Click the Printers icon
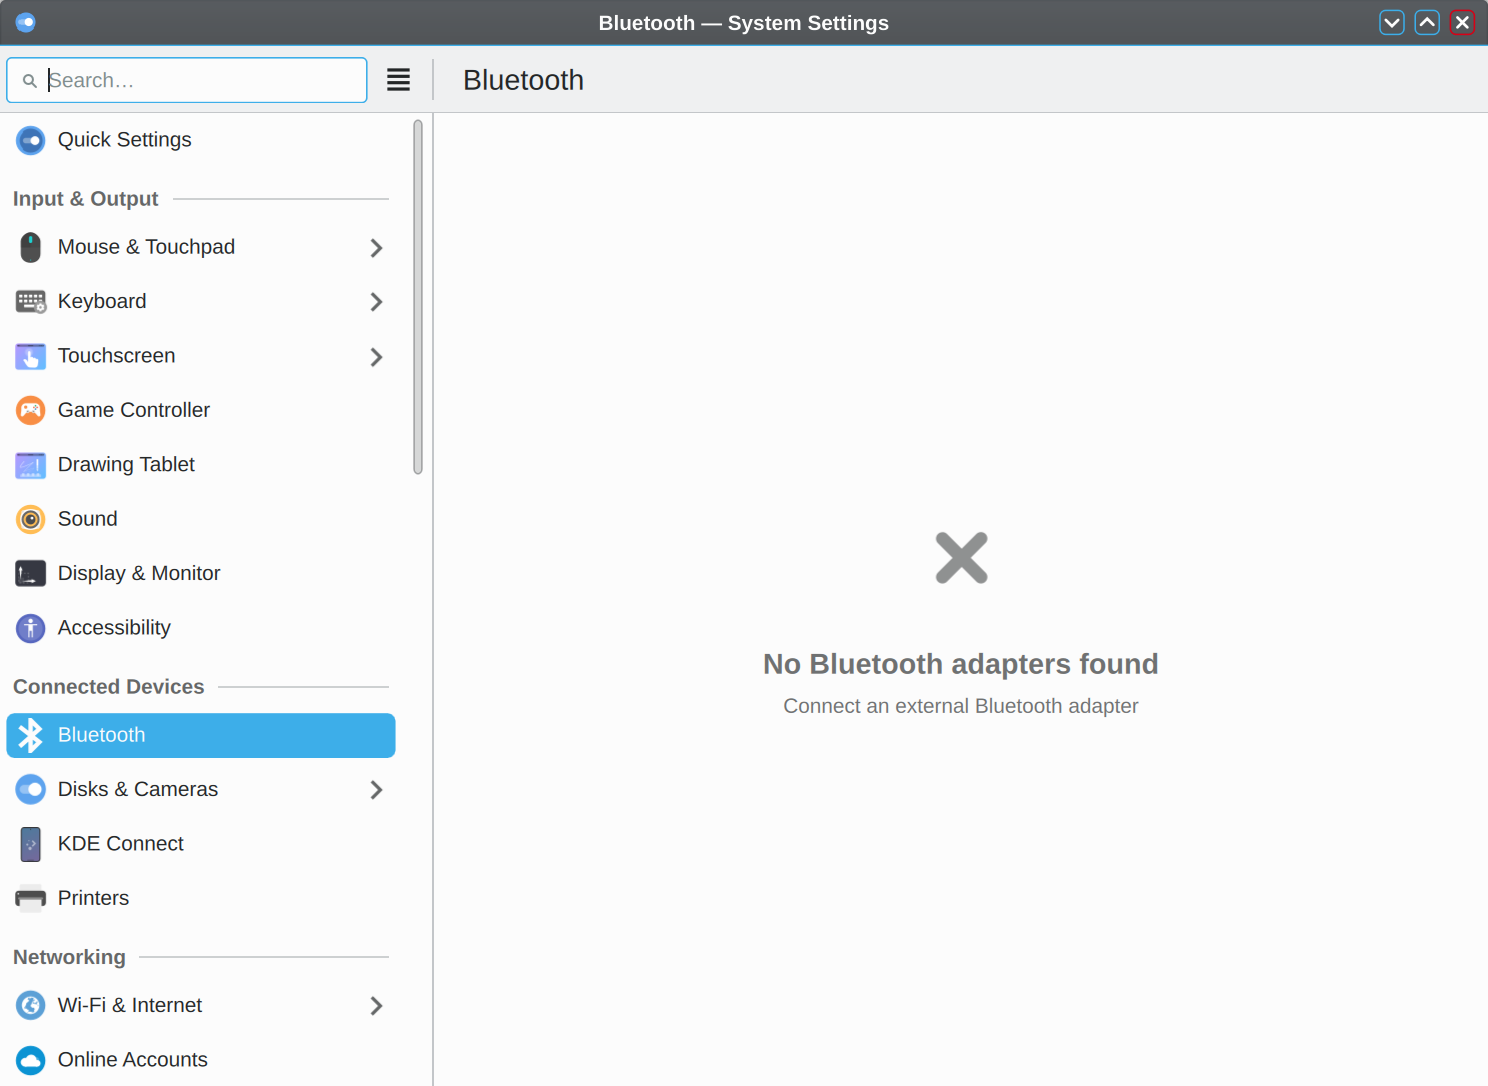This screenshot has height=1086, width=1488. pos(30,898)
